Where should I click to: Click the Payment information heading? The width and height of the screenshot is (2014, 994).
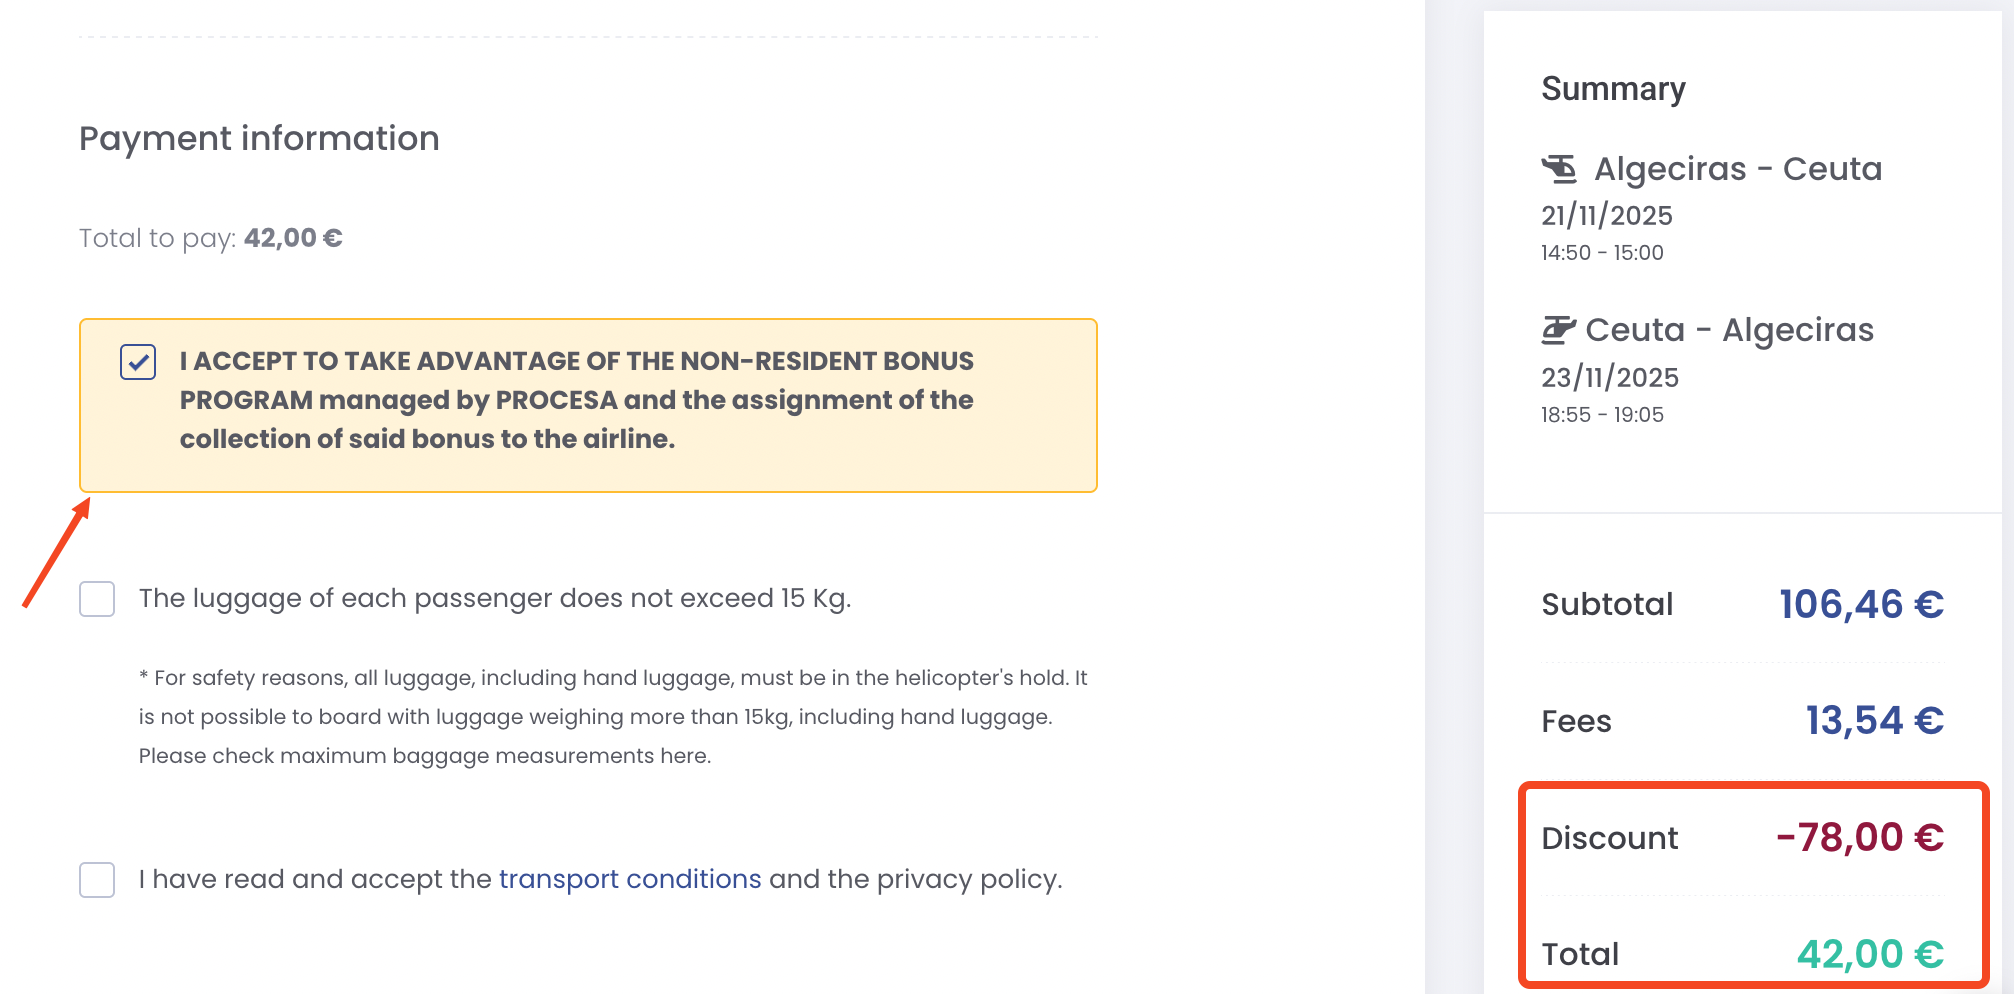[259, 138]
